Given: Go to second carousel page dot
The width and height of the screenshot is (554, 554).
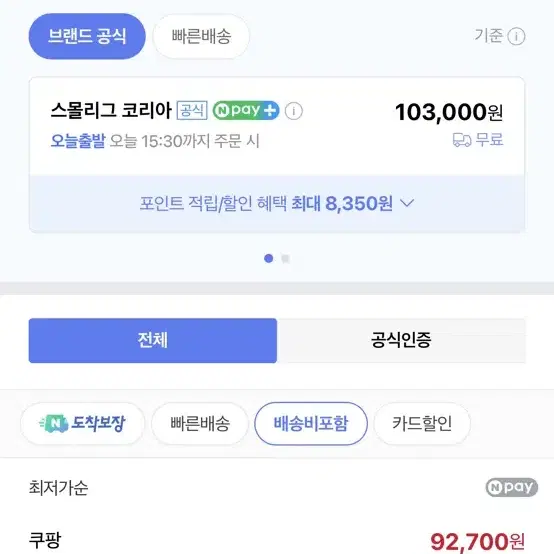Looking at the screenshot, I should [x=285, y=259].
